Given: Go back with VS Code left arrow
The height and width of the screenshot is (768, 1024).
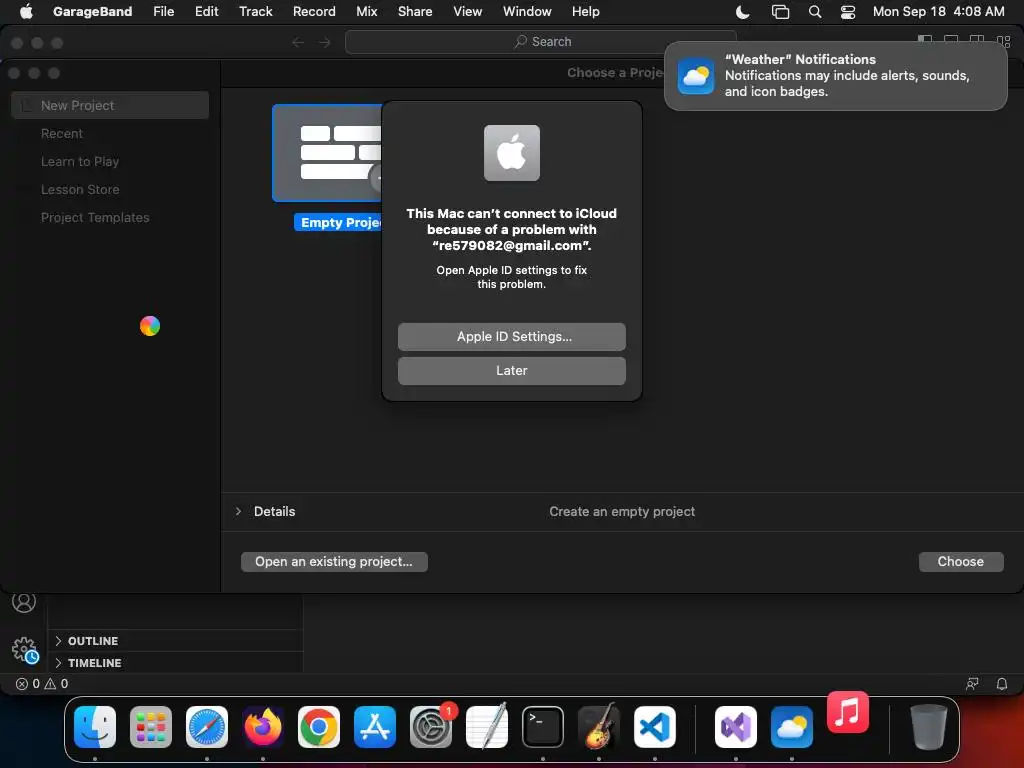Looking at the screenshot, I should point(298,42).
